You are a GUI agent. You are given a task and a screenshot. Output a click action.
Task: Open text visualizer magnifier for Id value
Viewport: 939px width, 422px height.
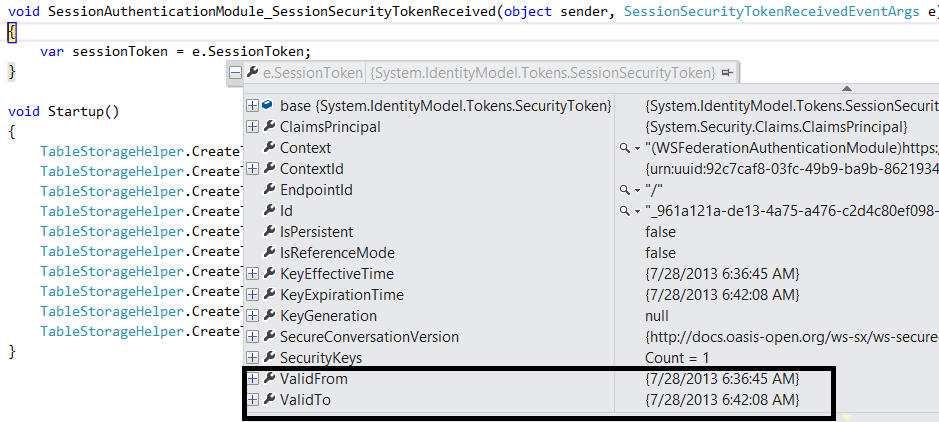click(624, 211)
